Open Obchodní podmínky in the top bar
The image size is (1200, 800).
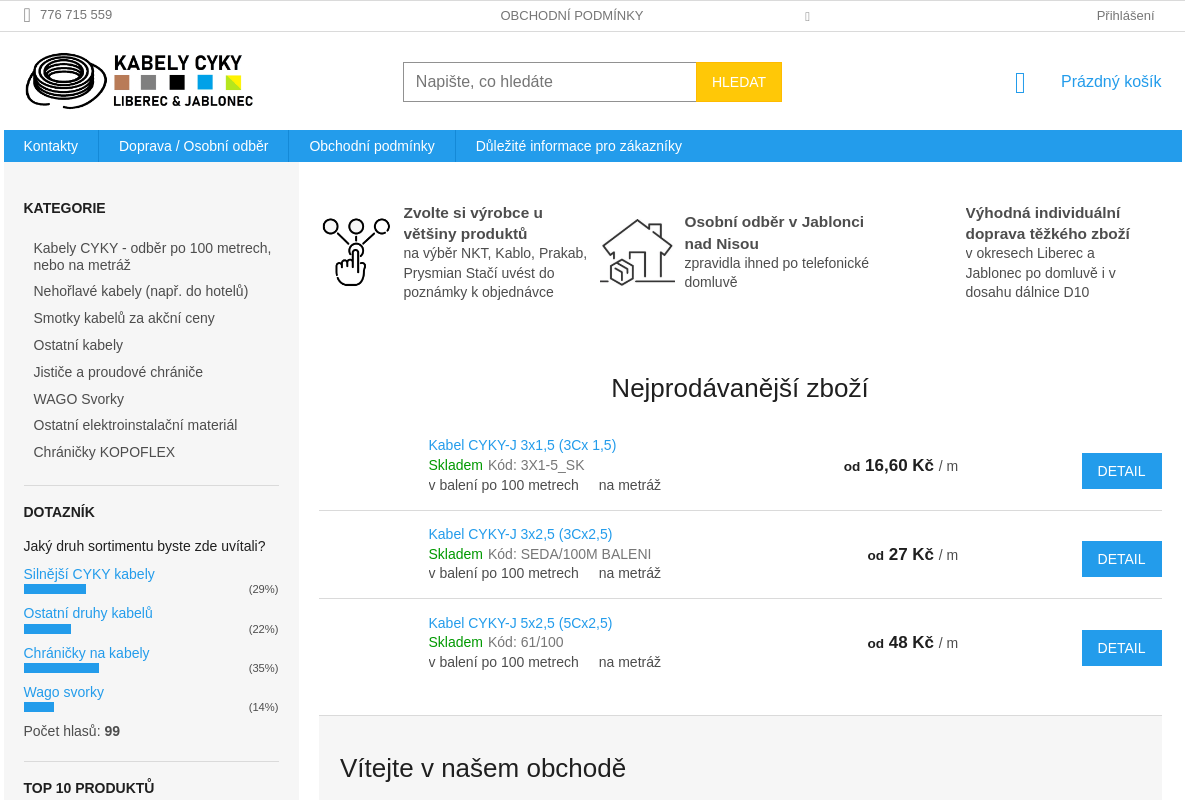click(572, 16)
